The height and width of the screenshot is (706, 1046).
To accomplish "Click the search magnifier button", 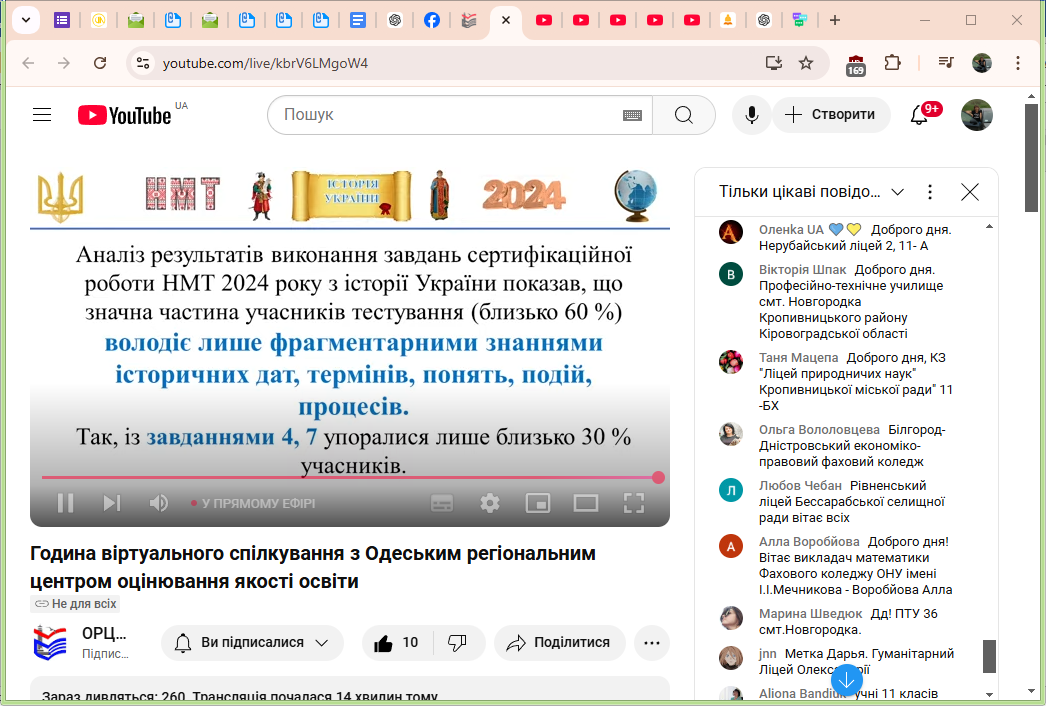I will pyautogui.click(x=684, y=115).
